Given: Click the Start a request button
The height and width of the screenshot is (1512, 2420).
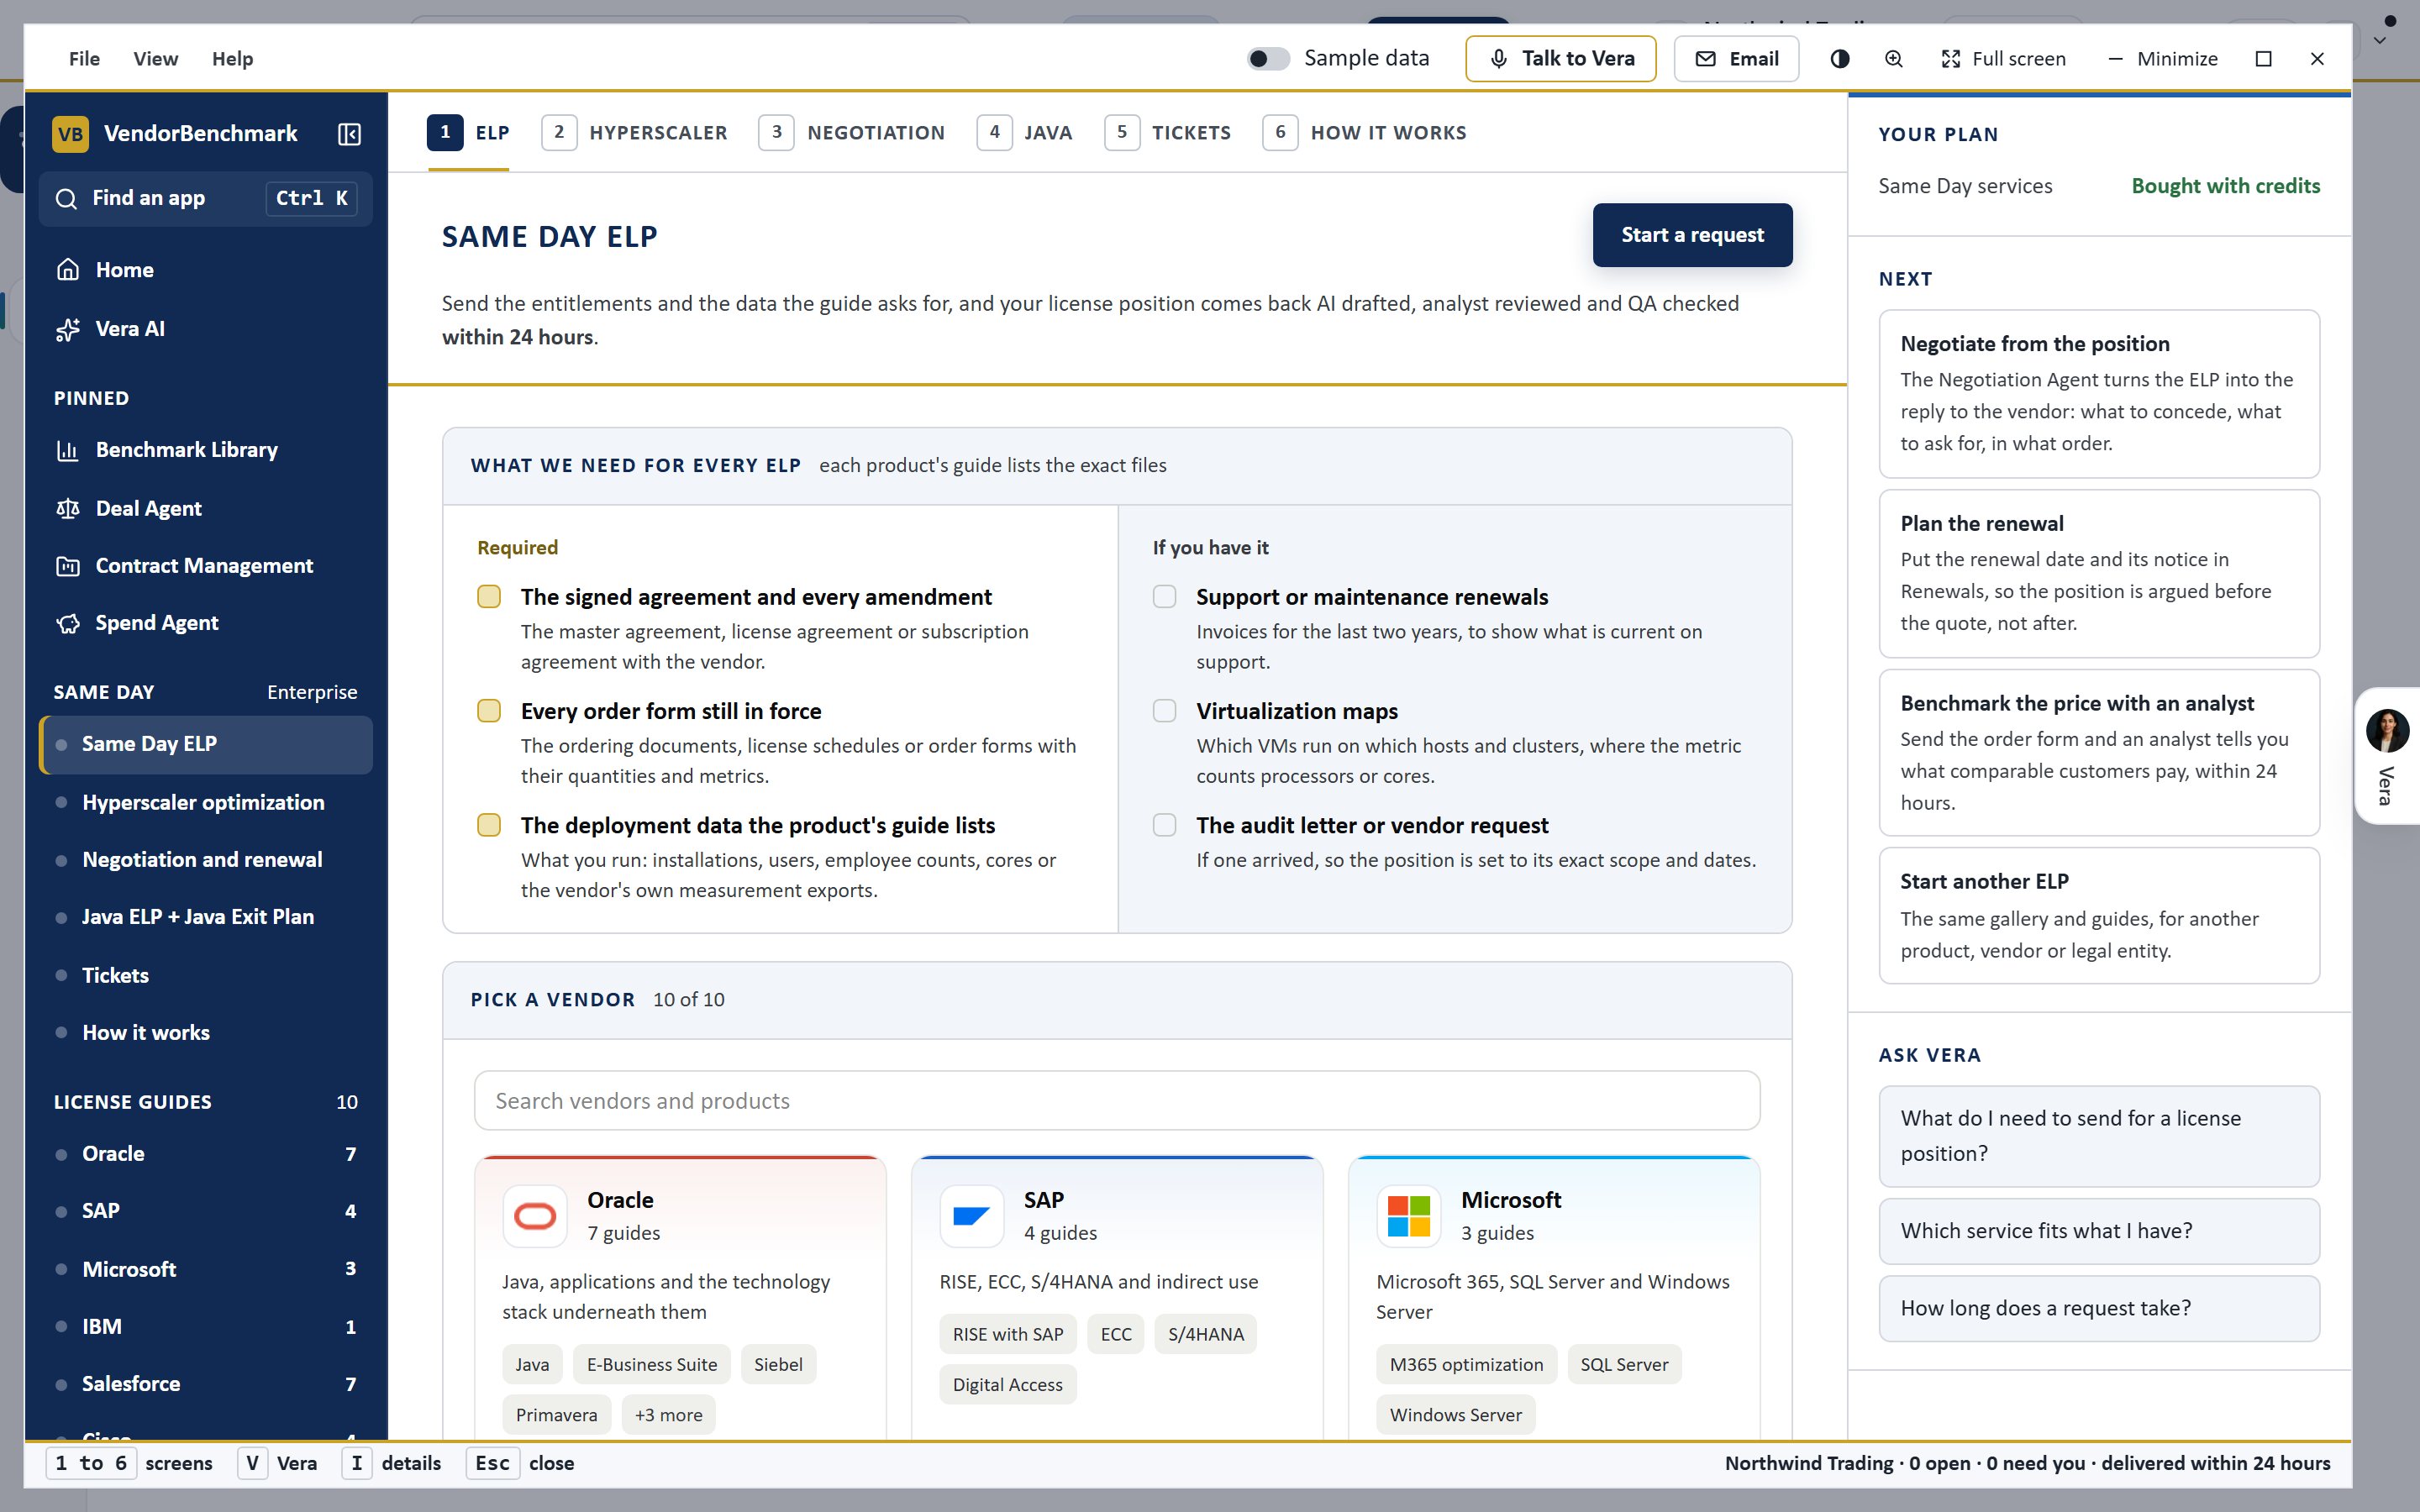Looking at the screenshot, I should [x=1692, y=235].
